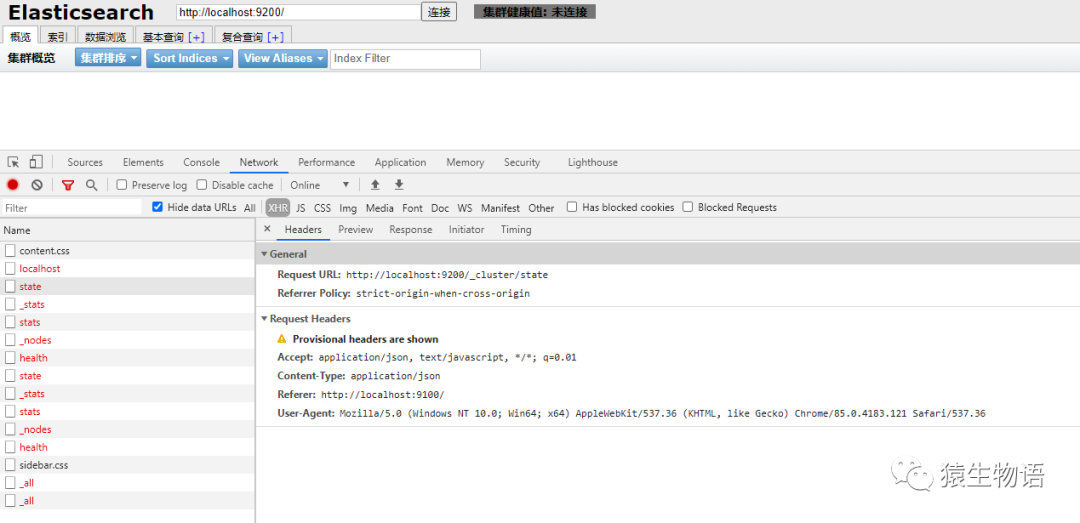Enable Preserve log checkbox

coord(122,185)
